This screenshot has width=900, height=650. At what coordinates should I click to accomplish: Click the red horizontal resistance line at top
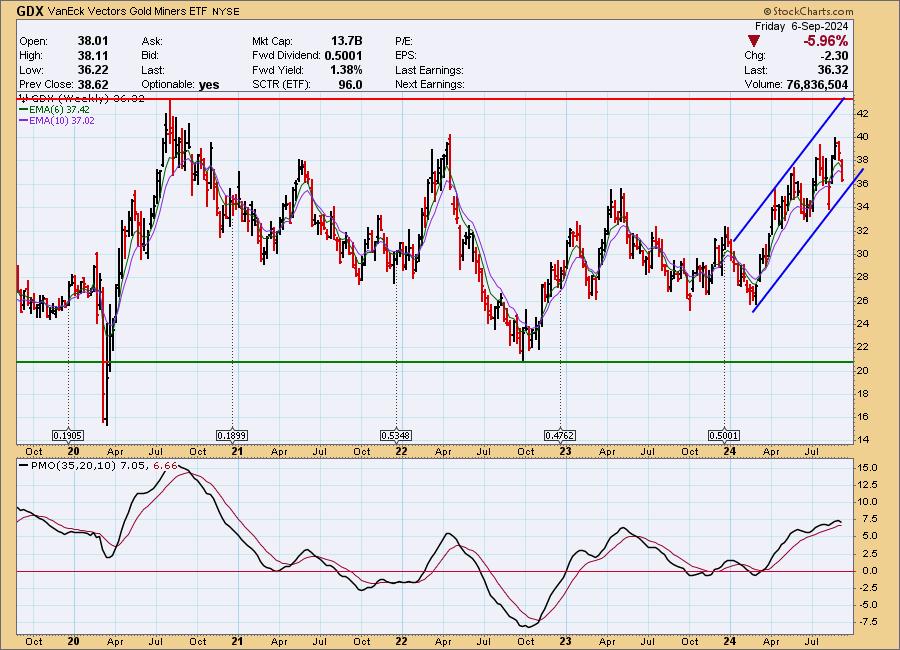(x=435, y=99)
